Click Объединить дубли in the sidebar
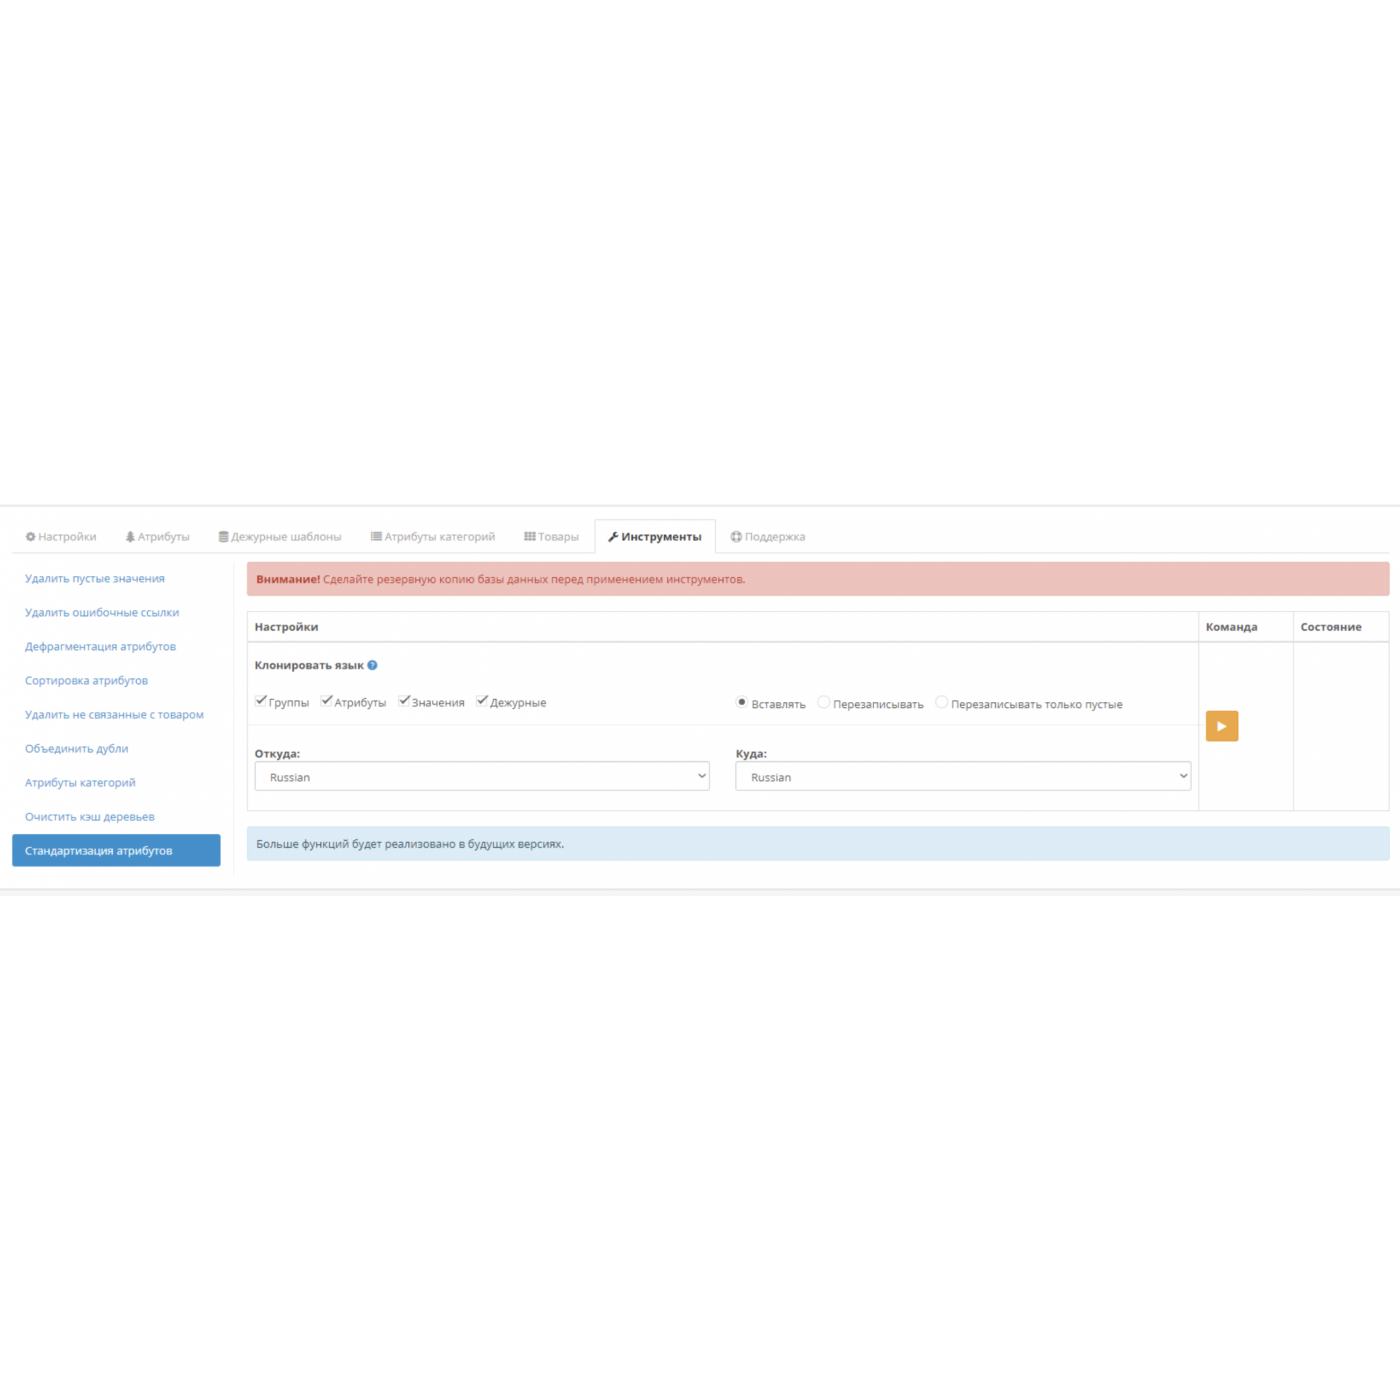Screen dimensions: 1400x1400 (x=77, y=749)
